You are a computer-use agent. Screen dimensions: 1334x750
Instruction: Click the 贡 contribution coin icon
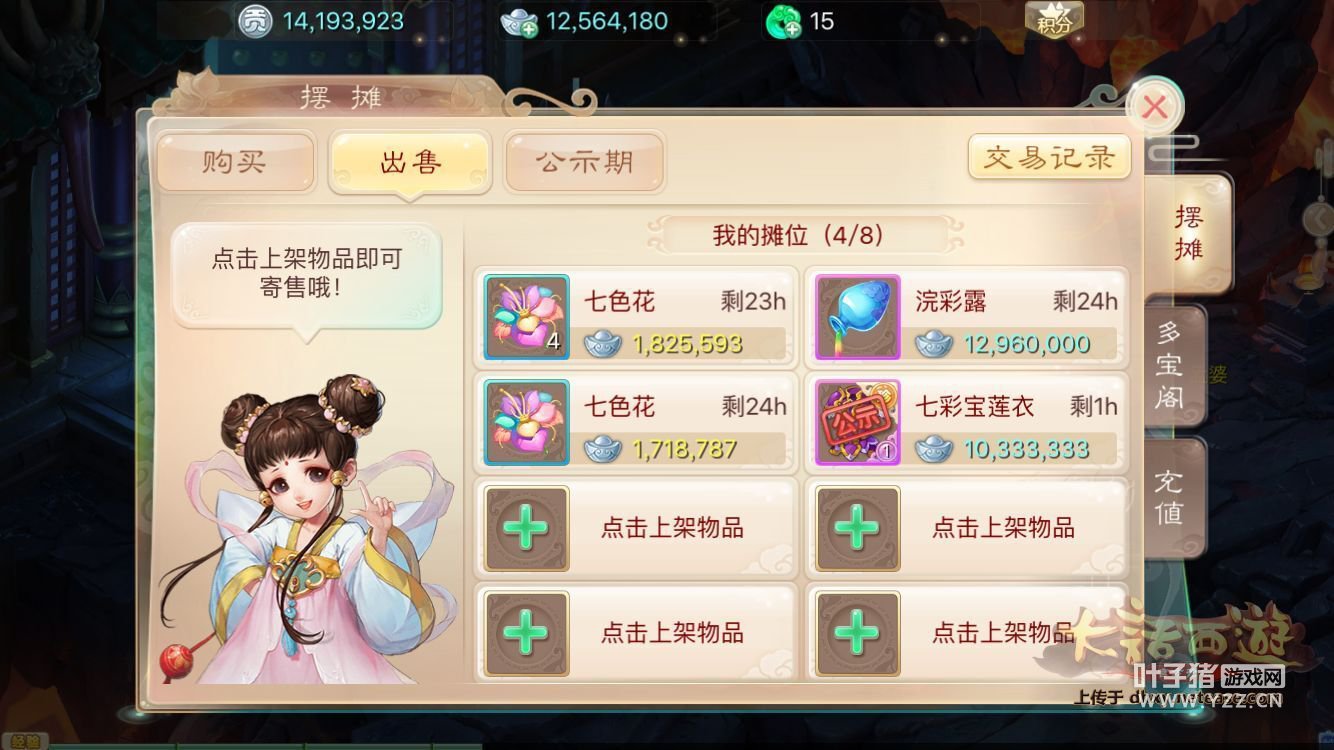257,21
